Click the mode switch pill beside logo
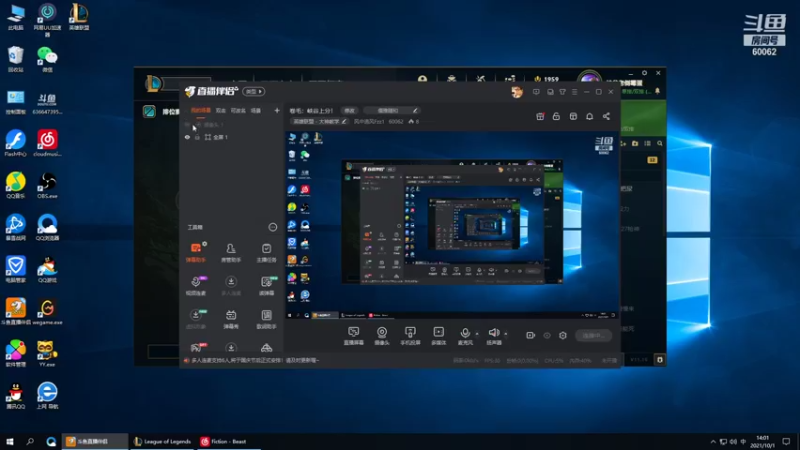Screen dimensions: 800x450 (x=254, y=91)
